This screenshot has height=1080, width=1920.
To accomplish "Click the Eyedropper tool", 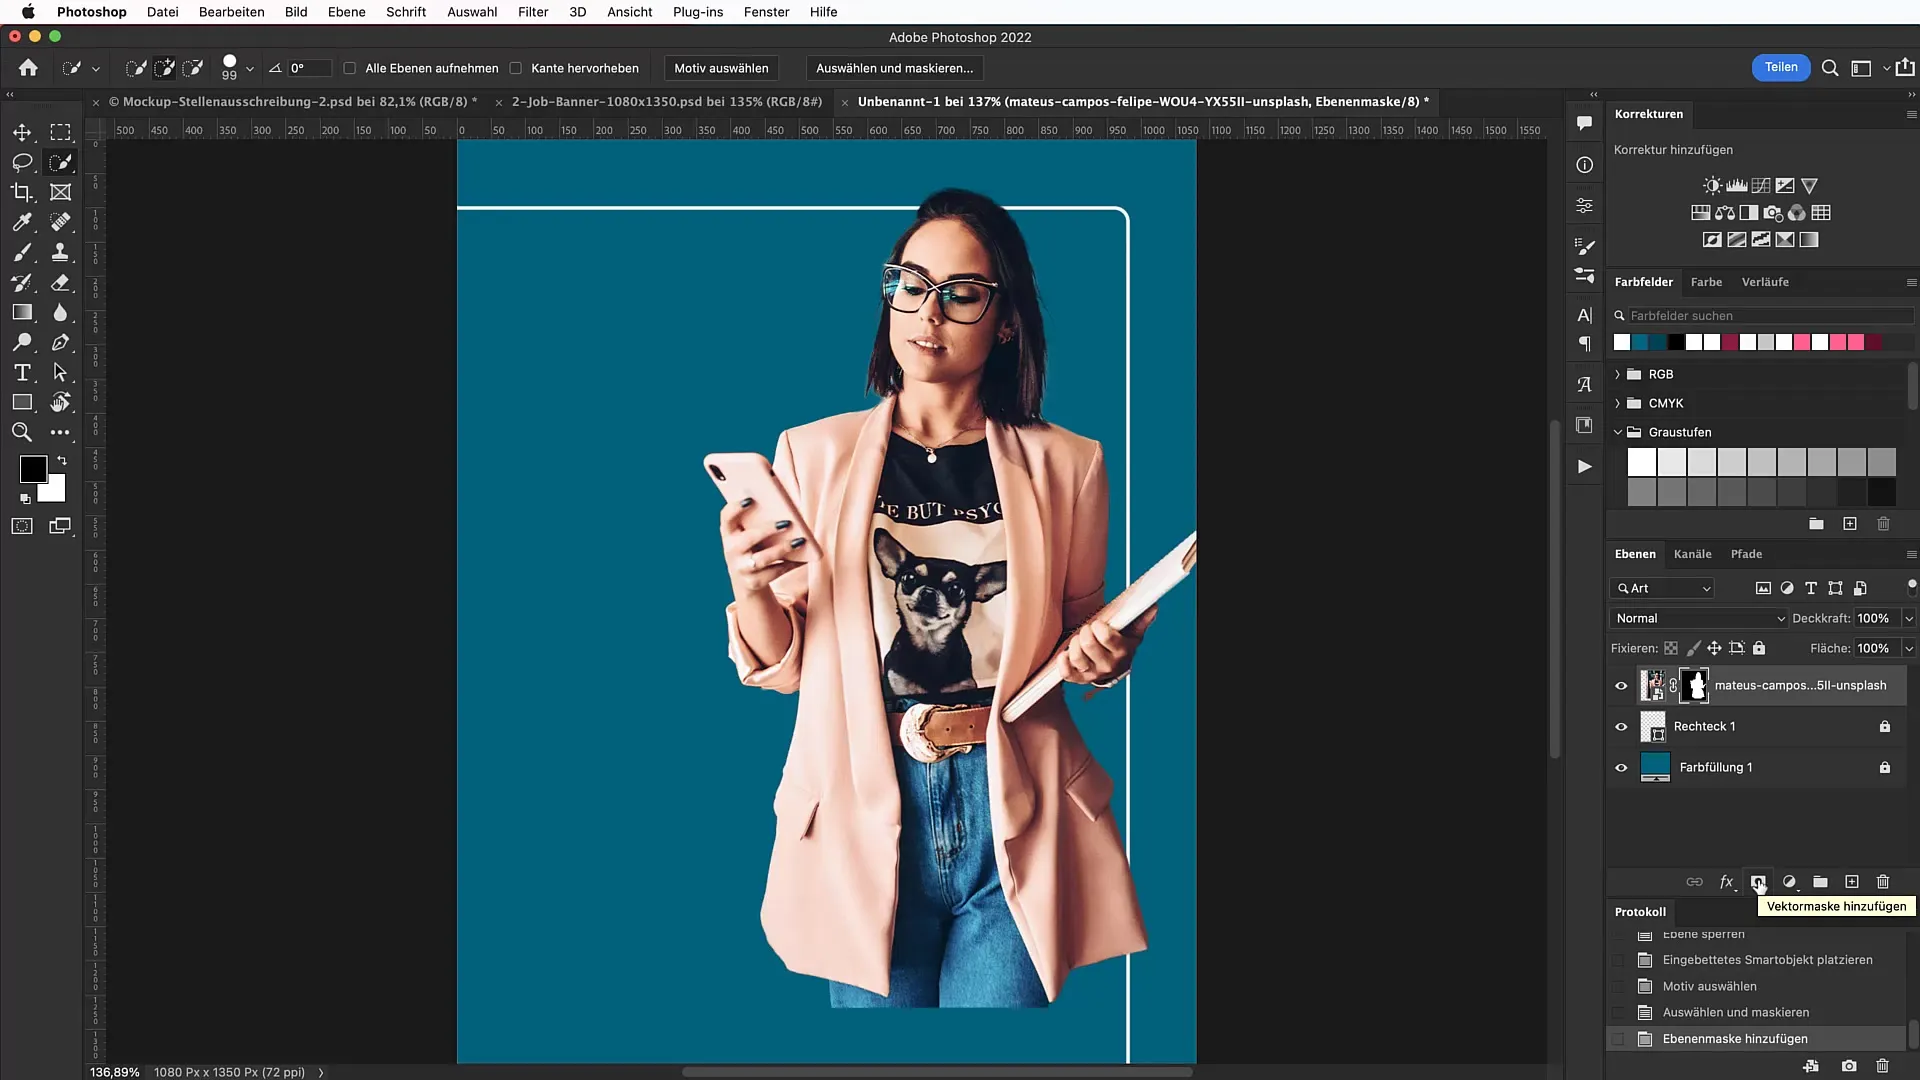I will pyautogui.click(x=21, y=222).
